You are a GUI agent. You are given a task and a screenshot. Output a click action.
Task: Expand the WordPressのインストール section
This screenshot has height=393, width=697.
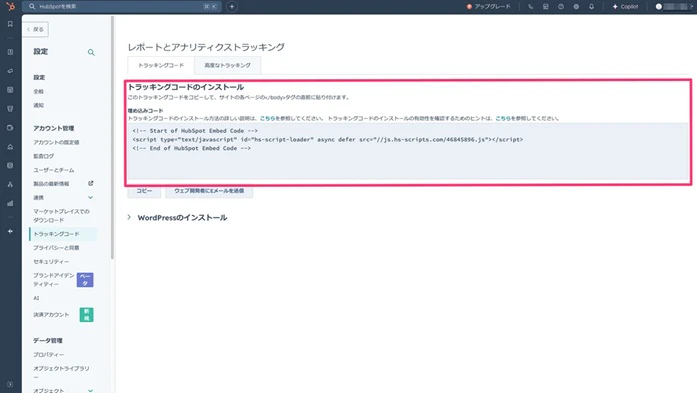pyautogui.click(x=178, y=217)
